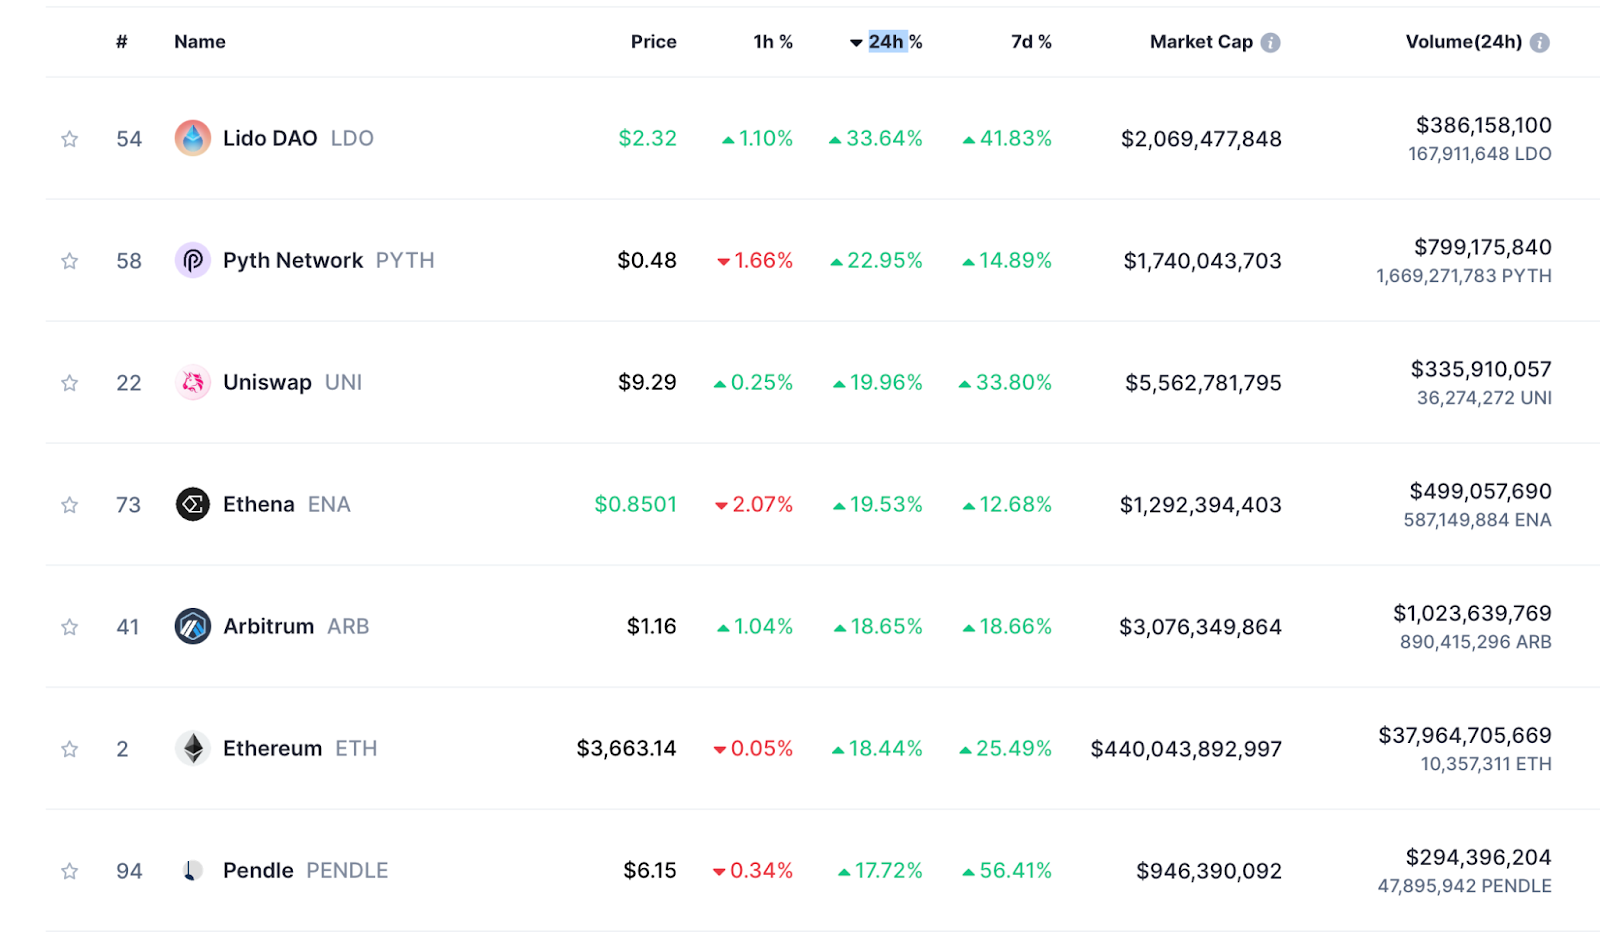Sort by the Price column header
This screenshot has width=1600, height=943.
[654, 41]
